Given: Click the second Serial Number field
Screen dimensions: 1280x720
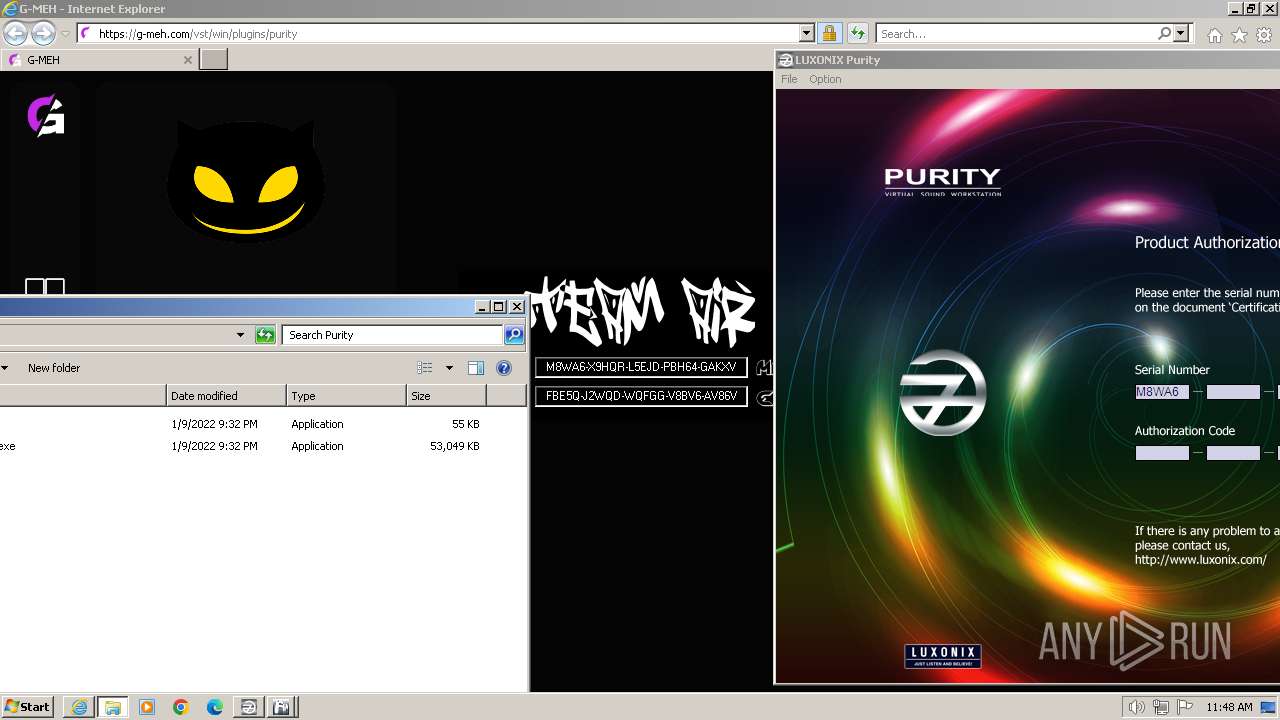Looking at the screenshot, I should point(1233,392).
